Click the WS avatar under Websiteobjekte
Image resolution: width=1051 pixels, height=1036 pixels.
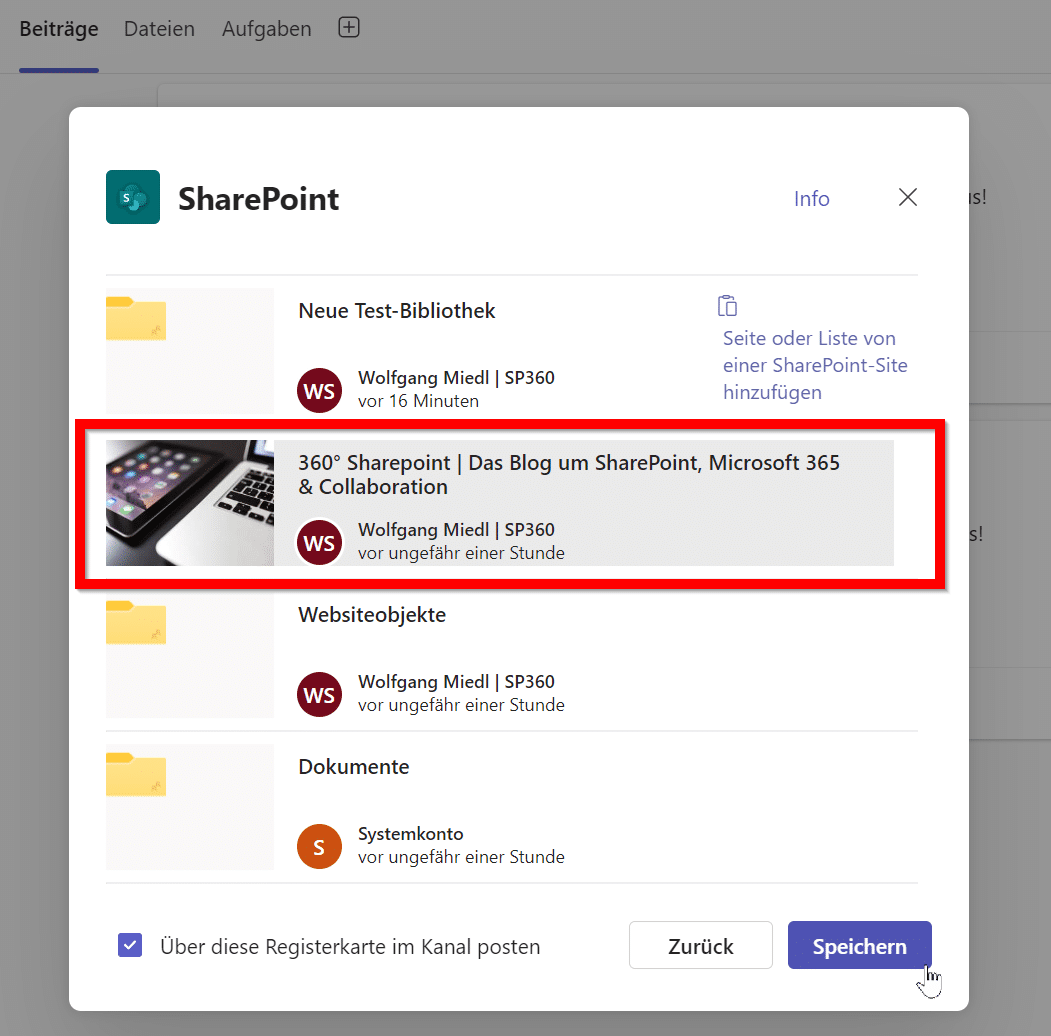[320, 694]
